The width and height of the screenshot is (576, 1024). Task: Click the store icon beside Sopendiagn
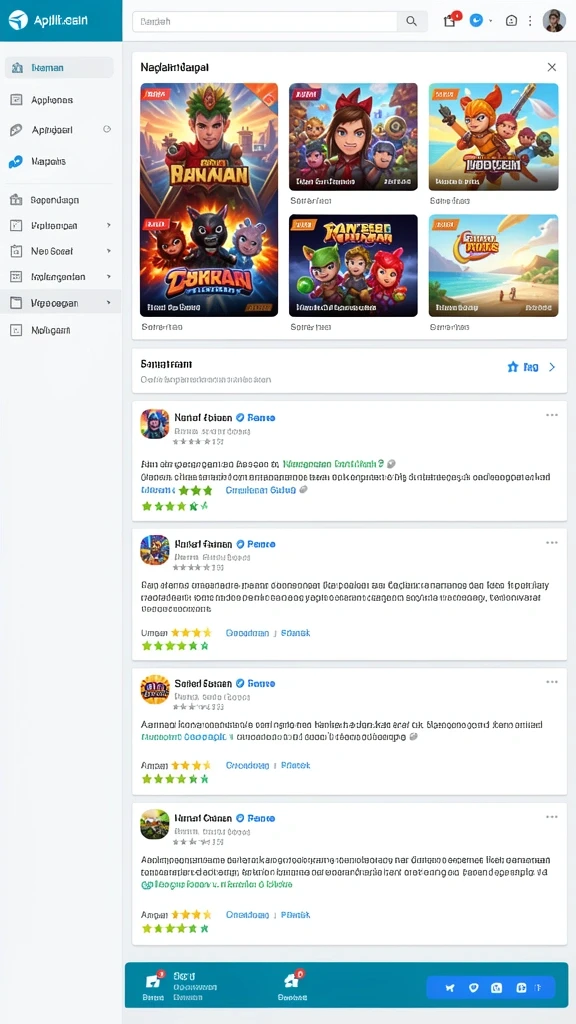tap(16, 200)
